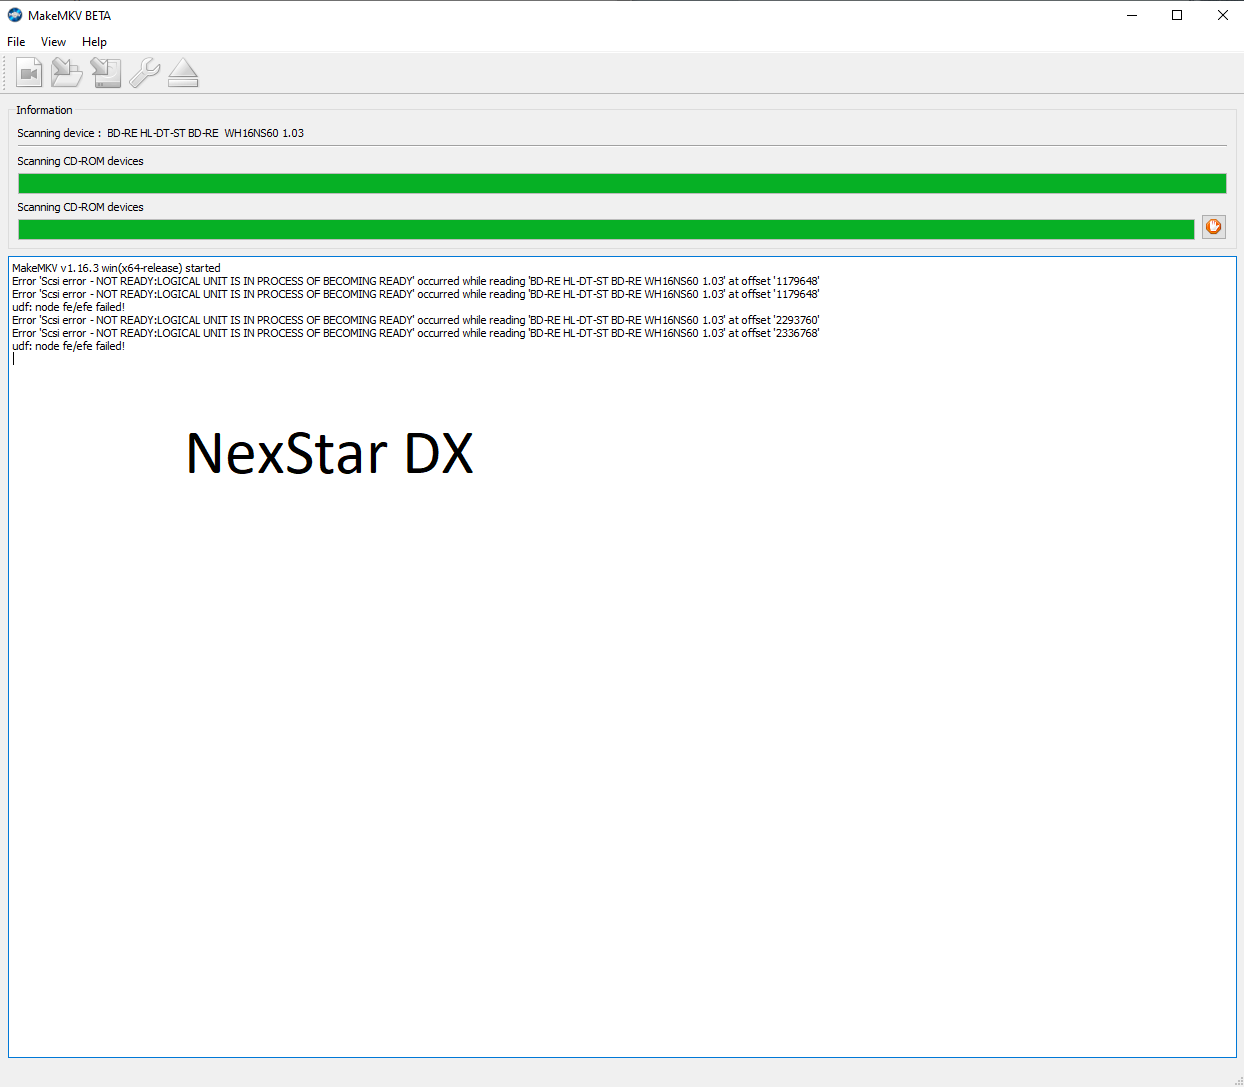Select the last 'udf: node fe/efe failed!' line
The image size is (1244, 1087).
[x=68, y=346]
